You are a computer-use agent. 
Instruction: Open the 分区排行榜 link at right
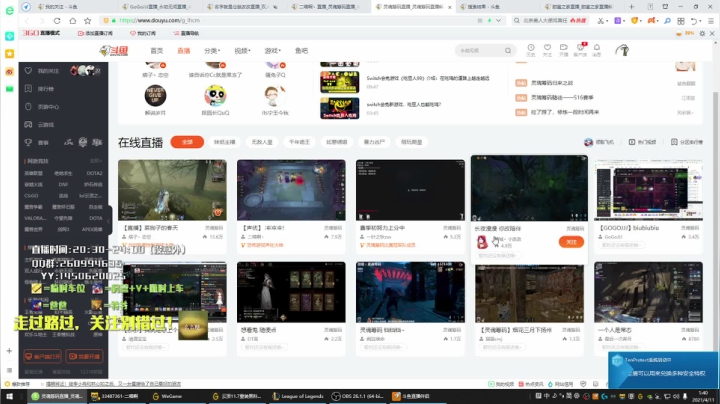point(686,142)
